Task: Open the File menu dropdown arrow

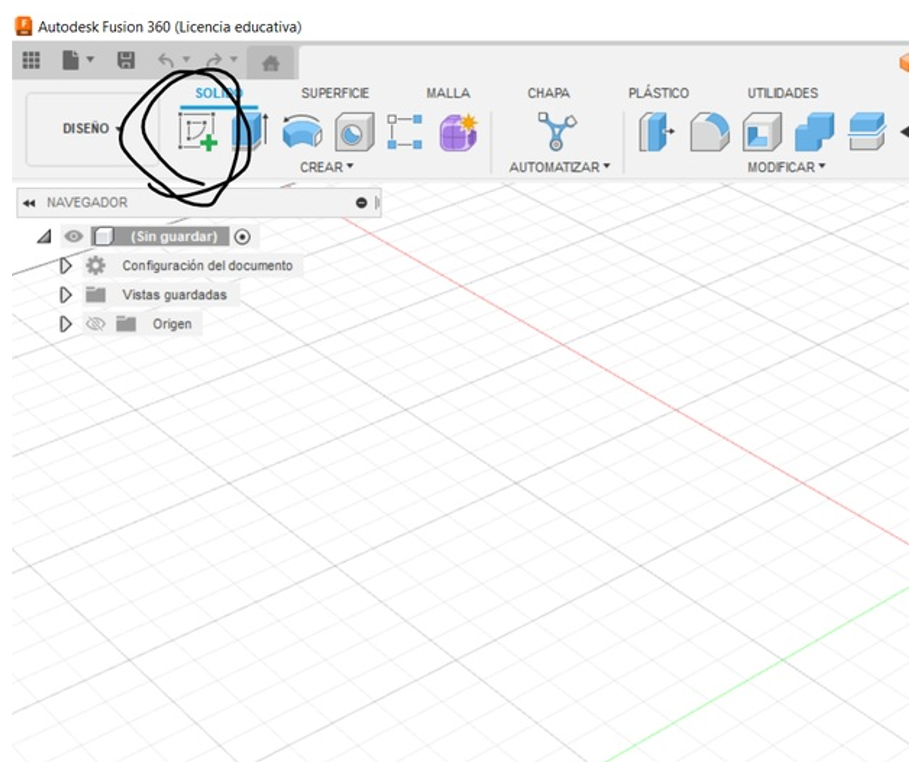Action: pyautogui.click(x=90, y=59)
